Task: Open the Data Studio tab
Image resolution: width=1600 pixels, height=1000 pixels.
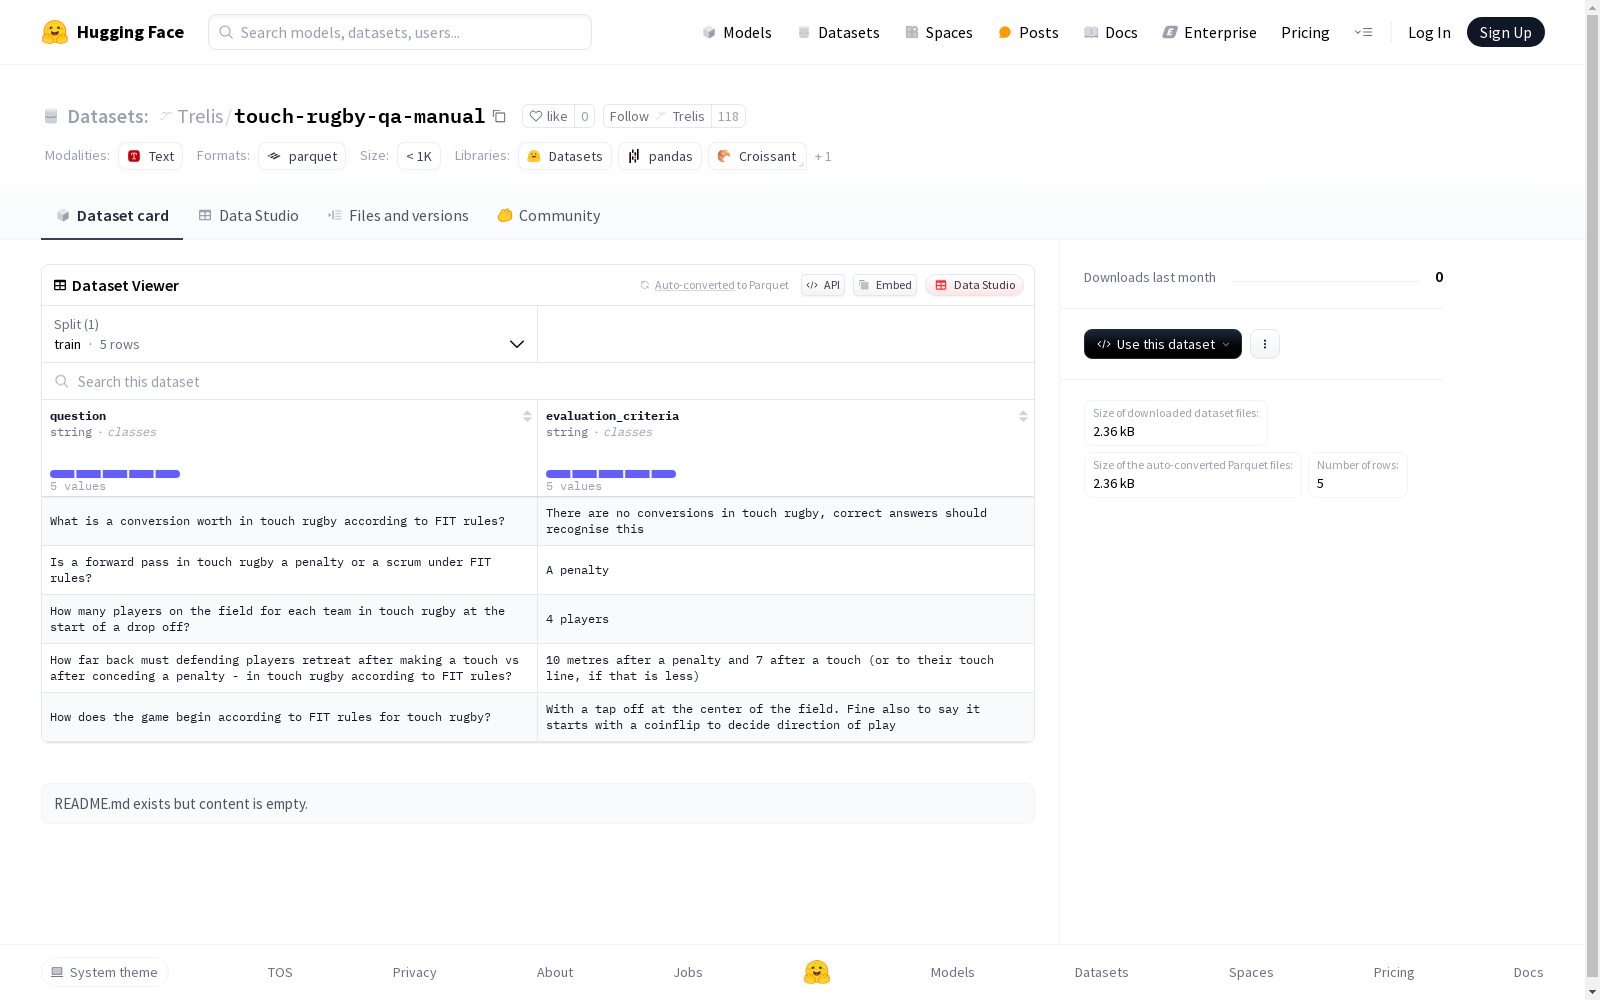Action: coord(248,216)
